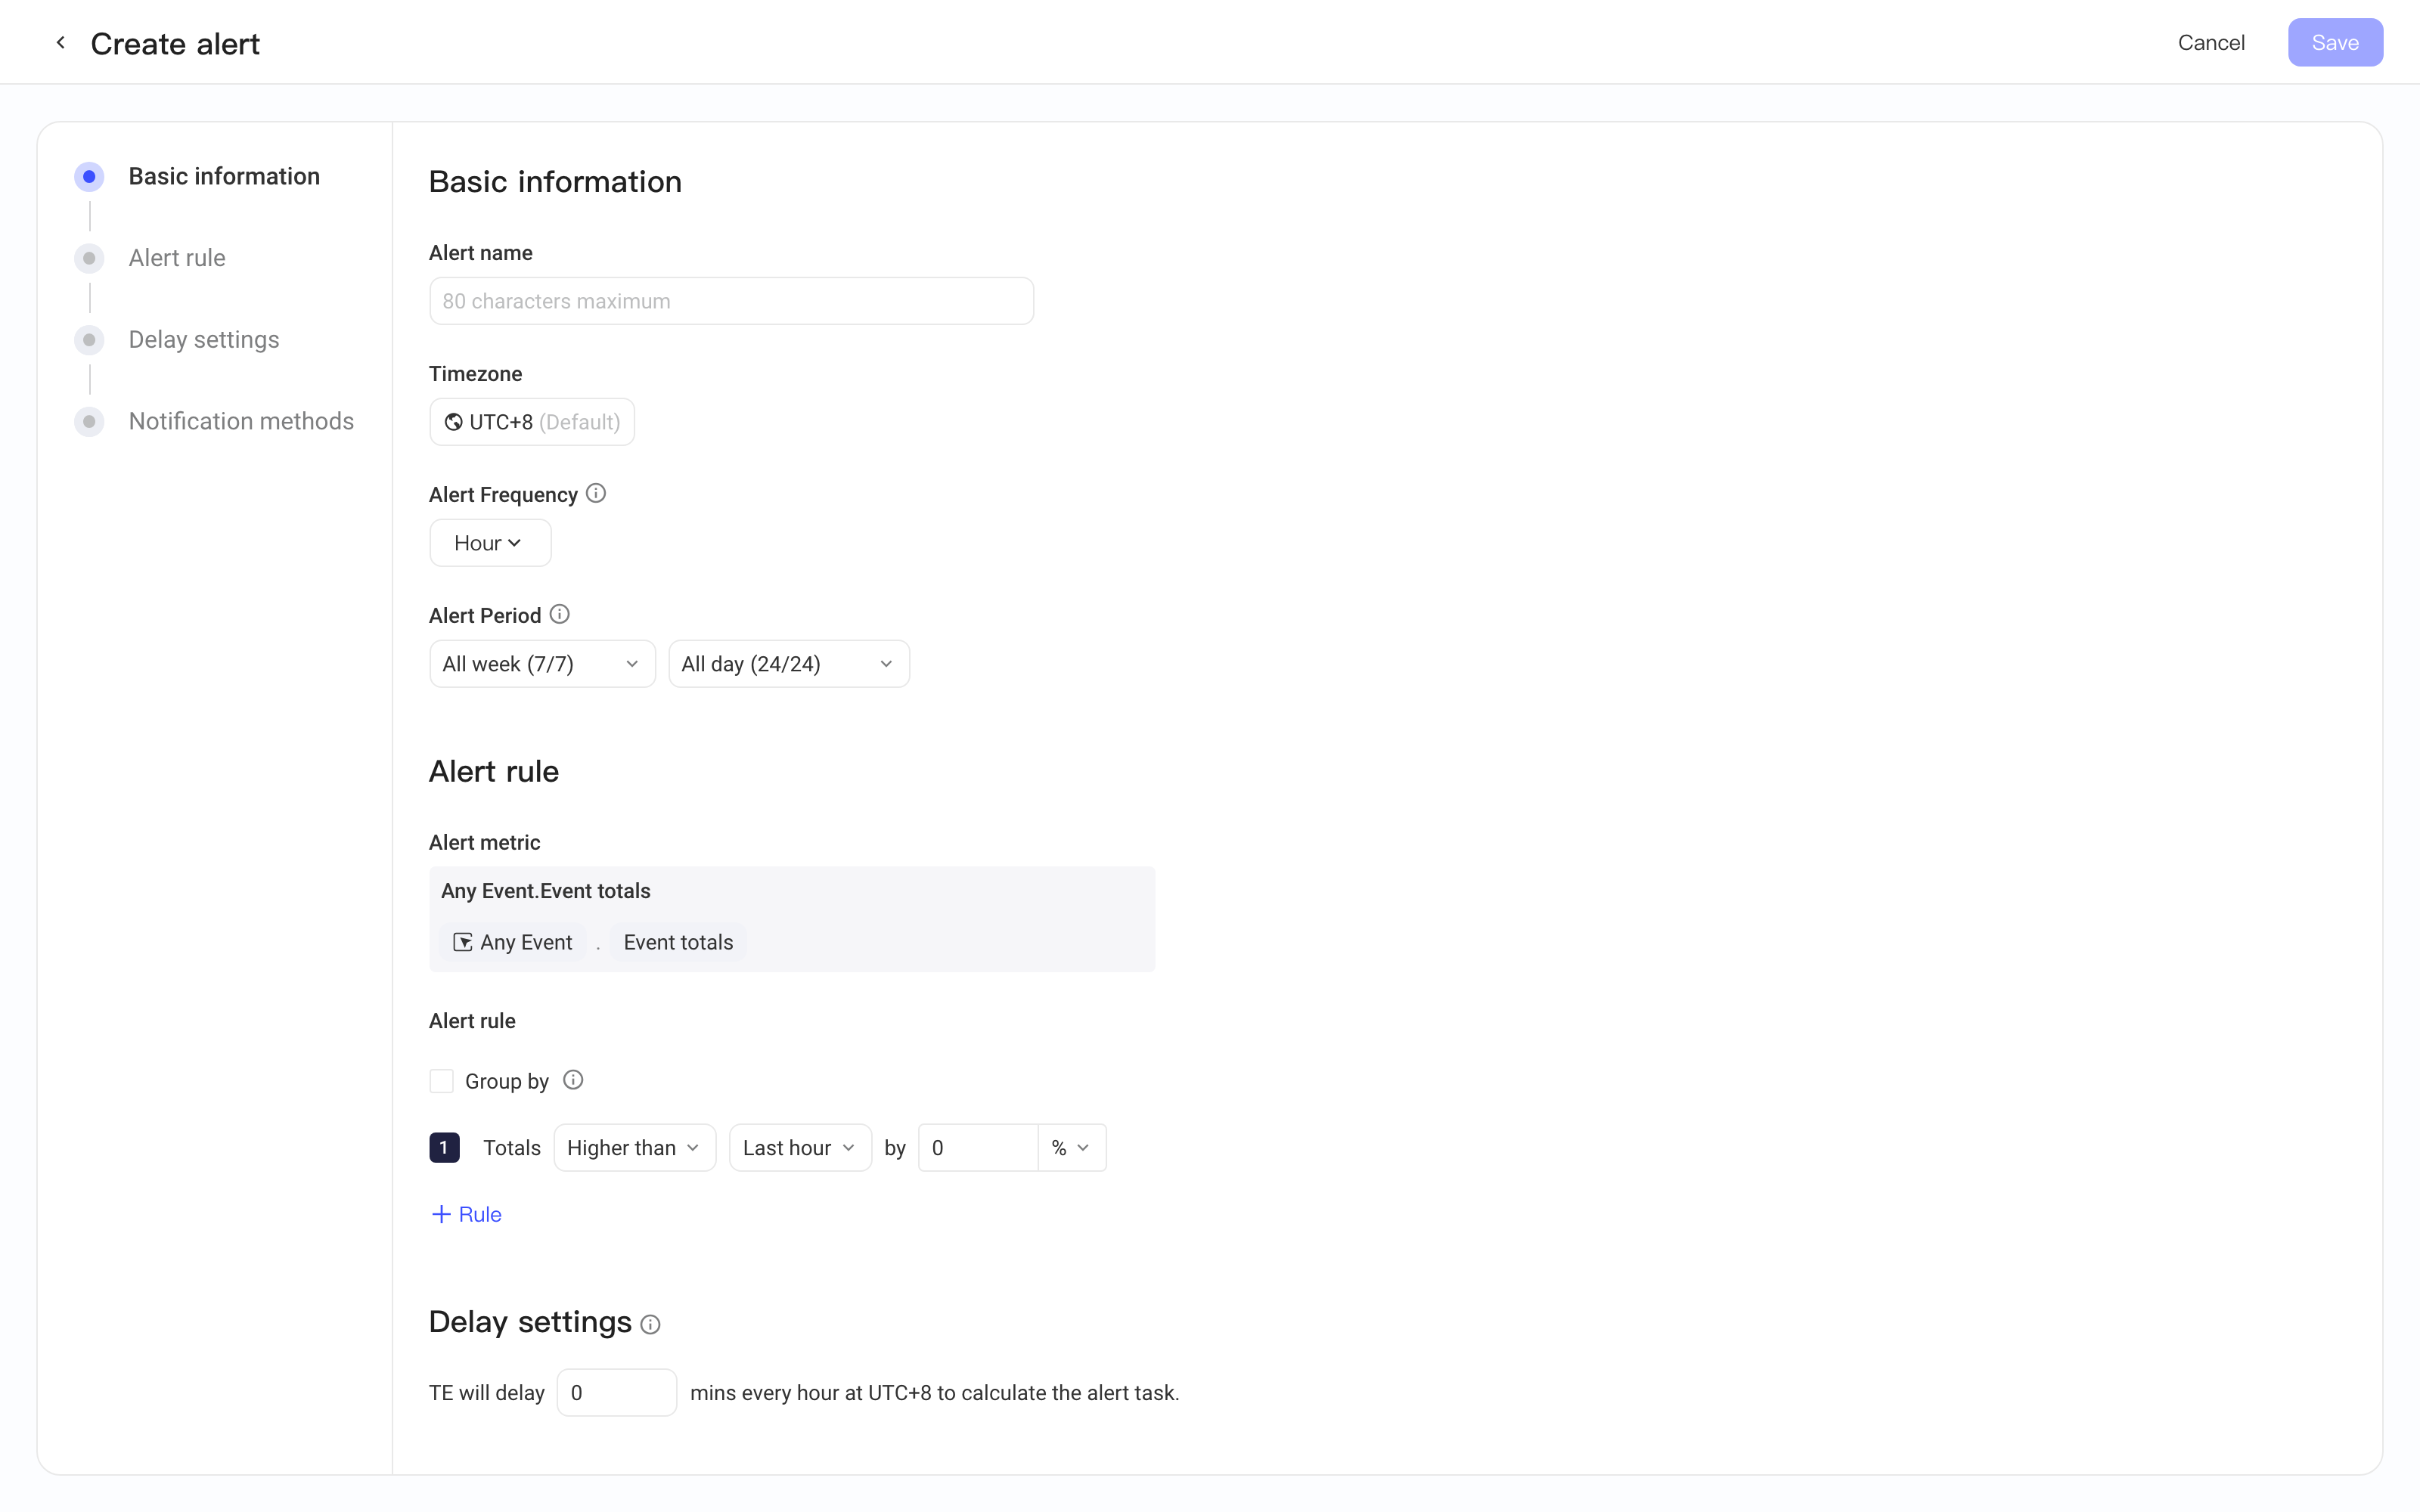The height and width of the screenshot is (1512, 2420).
Task: Click the Any Event metric chip
Action: pos(513,942)
